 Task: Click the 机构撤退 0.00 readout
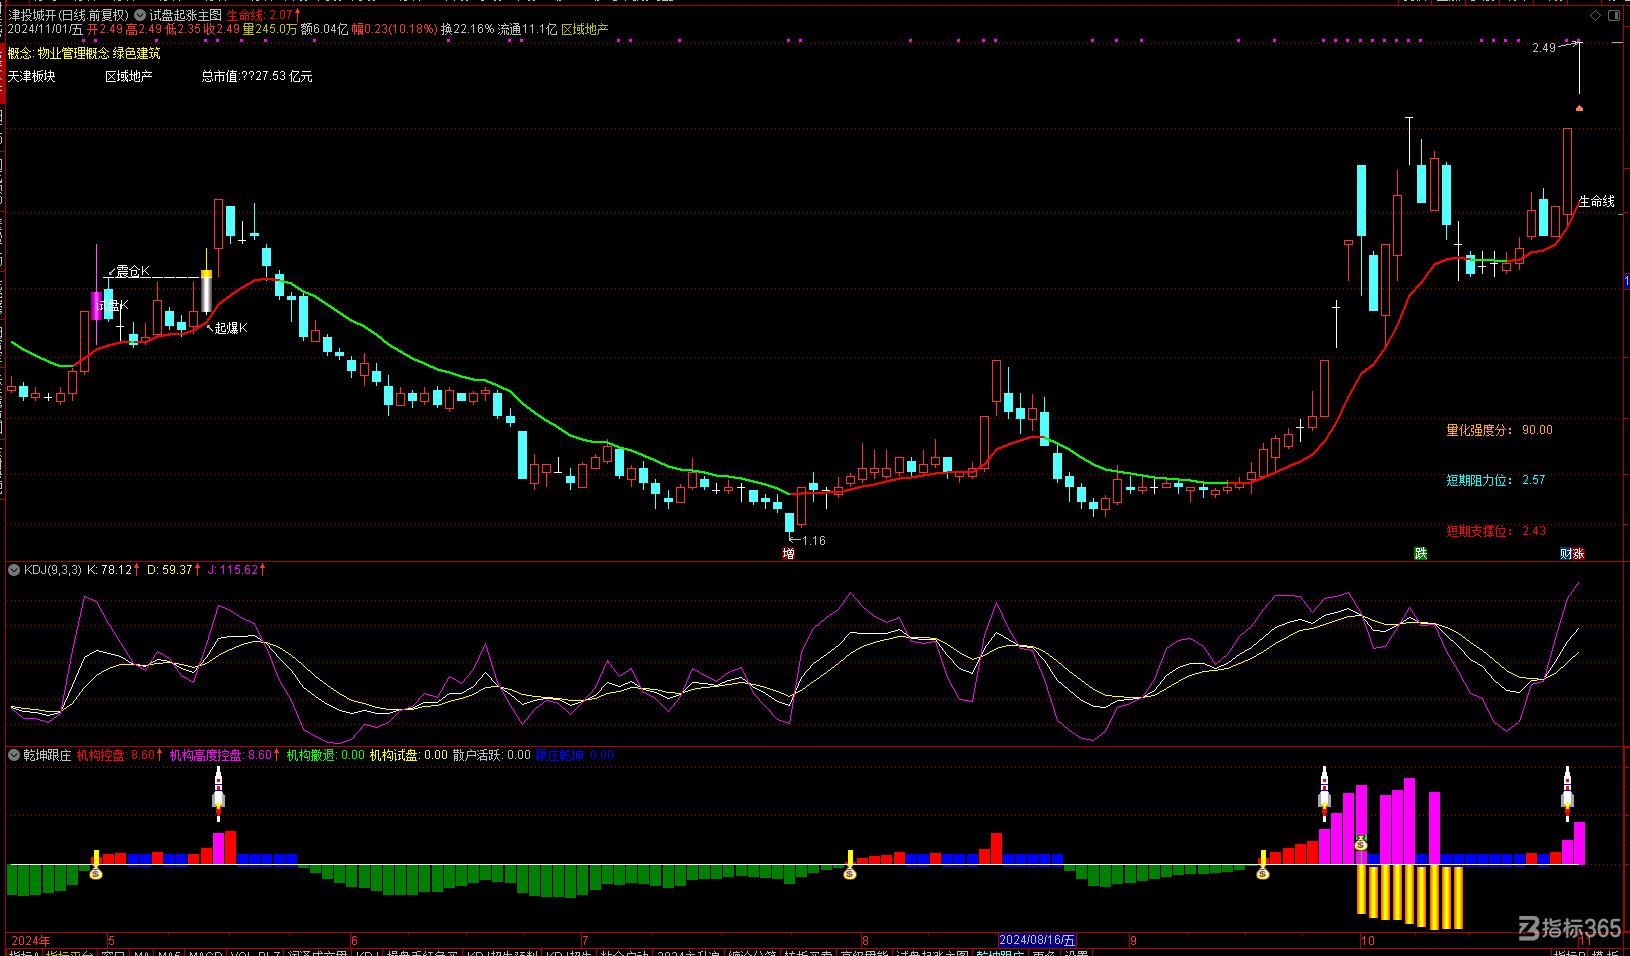[x=326, y=755]
